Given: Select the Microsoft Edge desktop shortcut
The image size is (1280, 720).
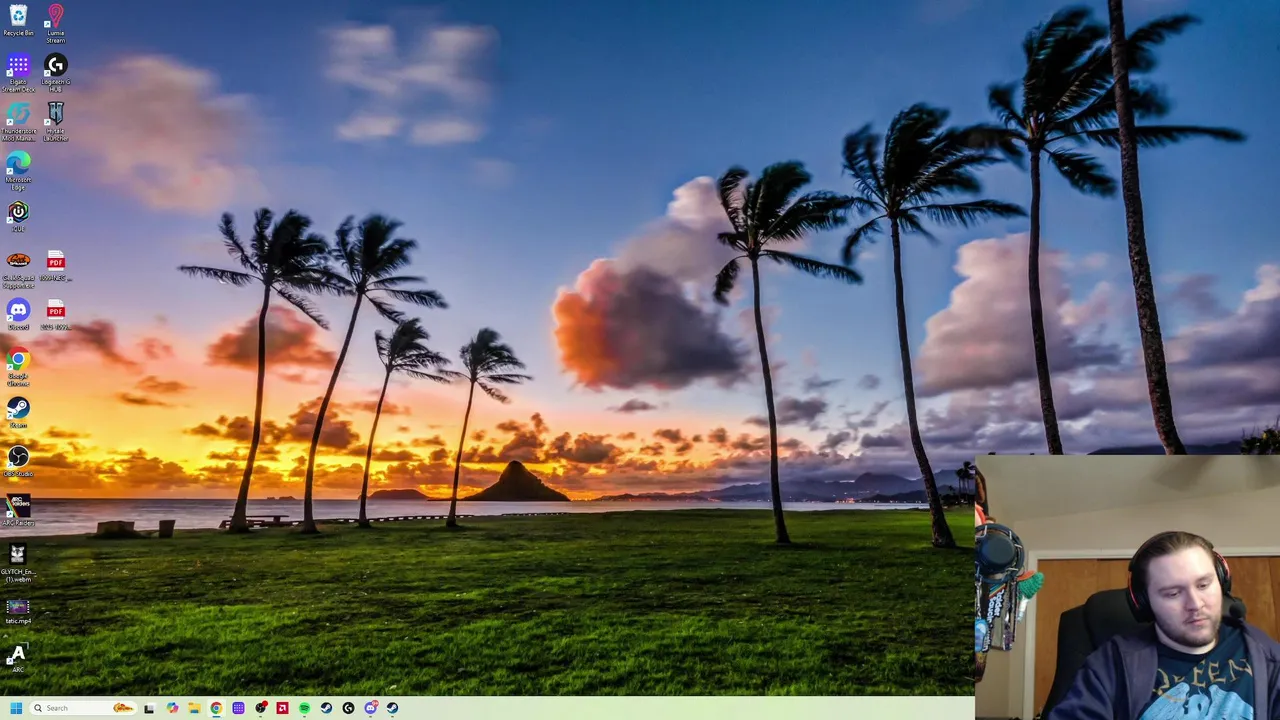Looking at the screenshot, I should pos(18,171).
